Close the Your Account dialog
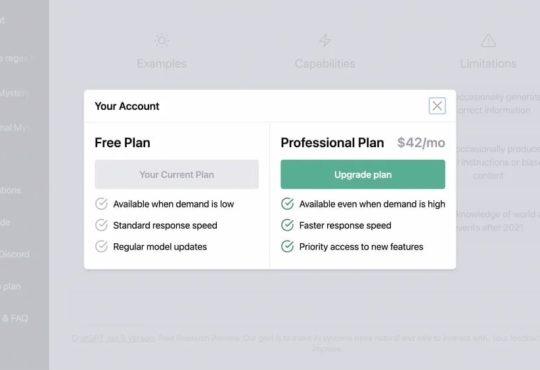The height and width of the screenshot is (370, 540). click(437, 106)
